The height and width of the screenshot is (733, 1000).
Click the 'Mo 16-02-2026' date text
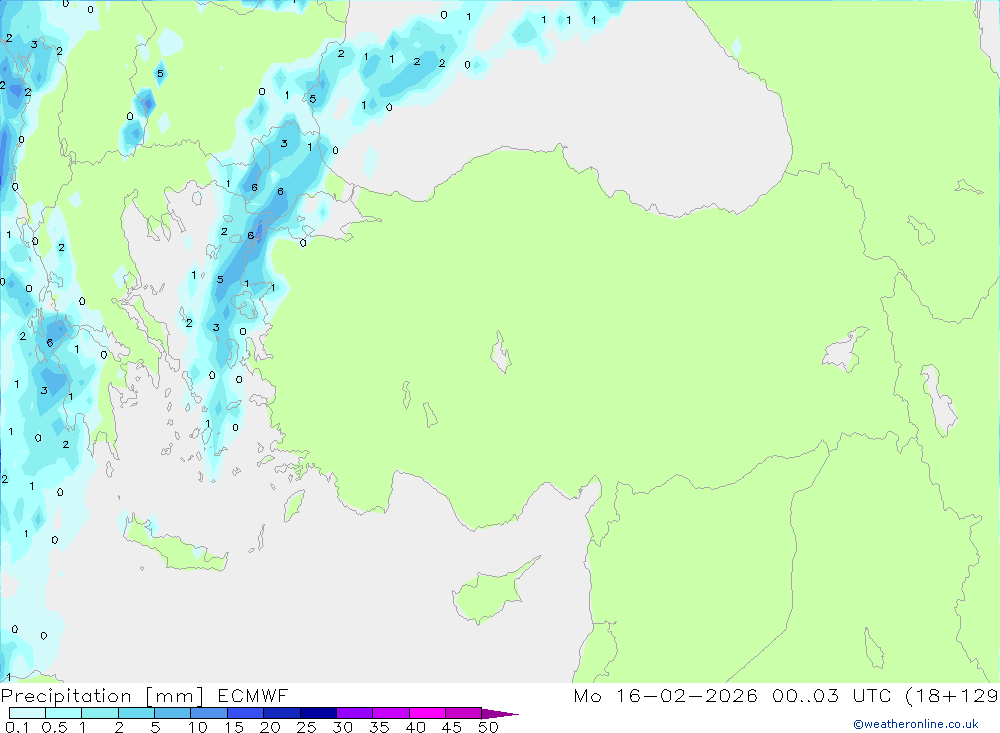pyautogui.click(x=665, y=696)
